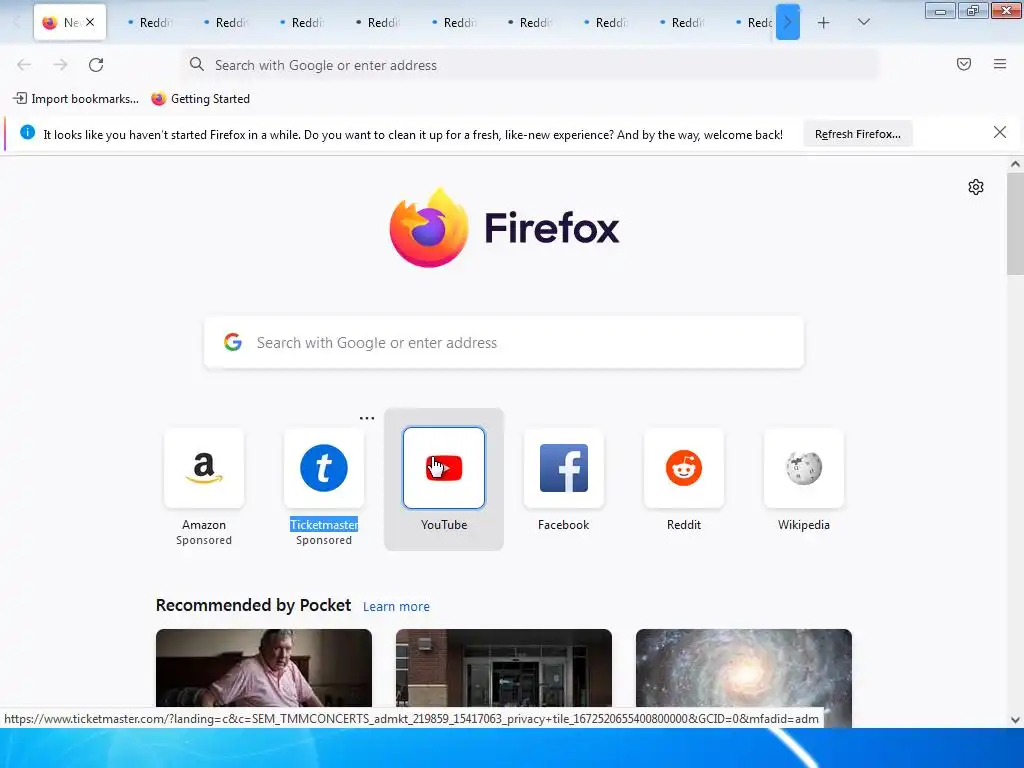Click the Google G icon in search box
Image resolution: width=1024 pixels, height=768 pixels.
[233, 342]
